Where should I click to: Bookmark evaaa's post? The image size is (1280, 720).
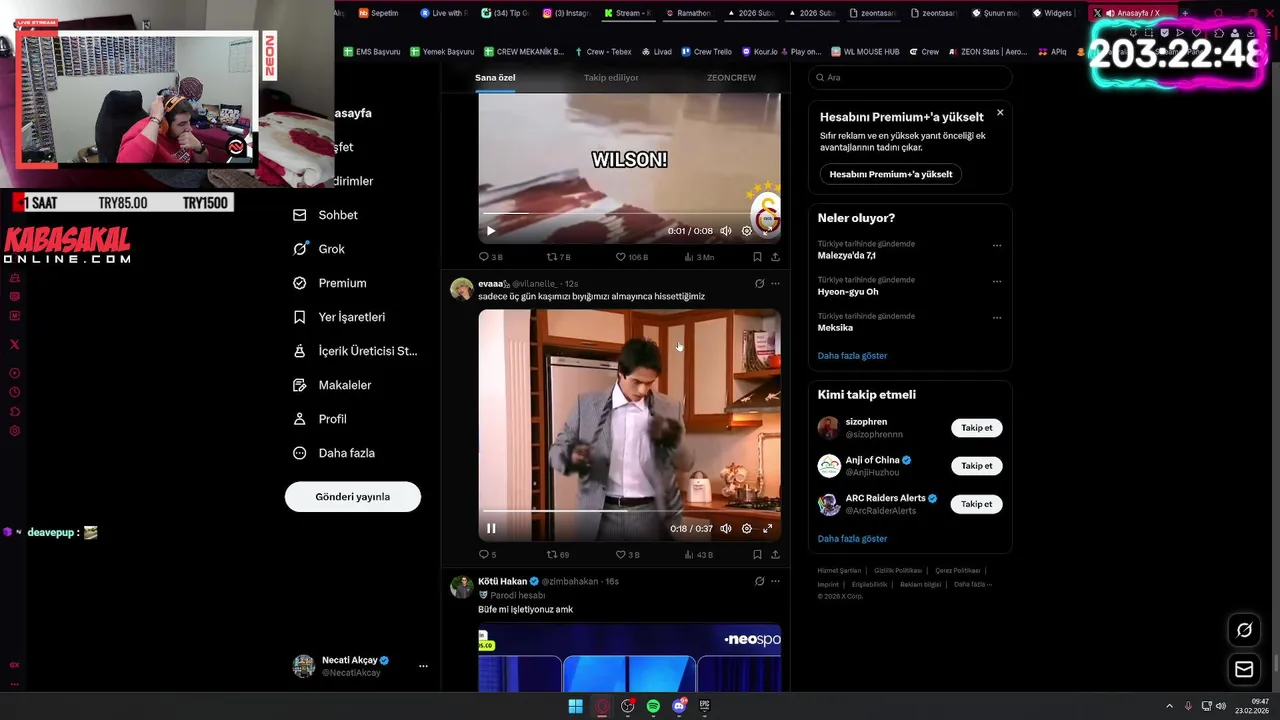[757, 555]
